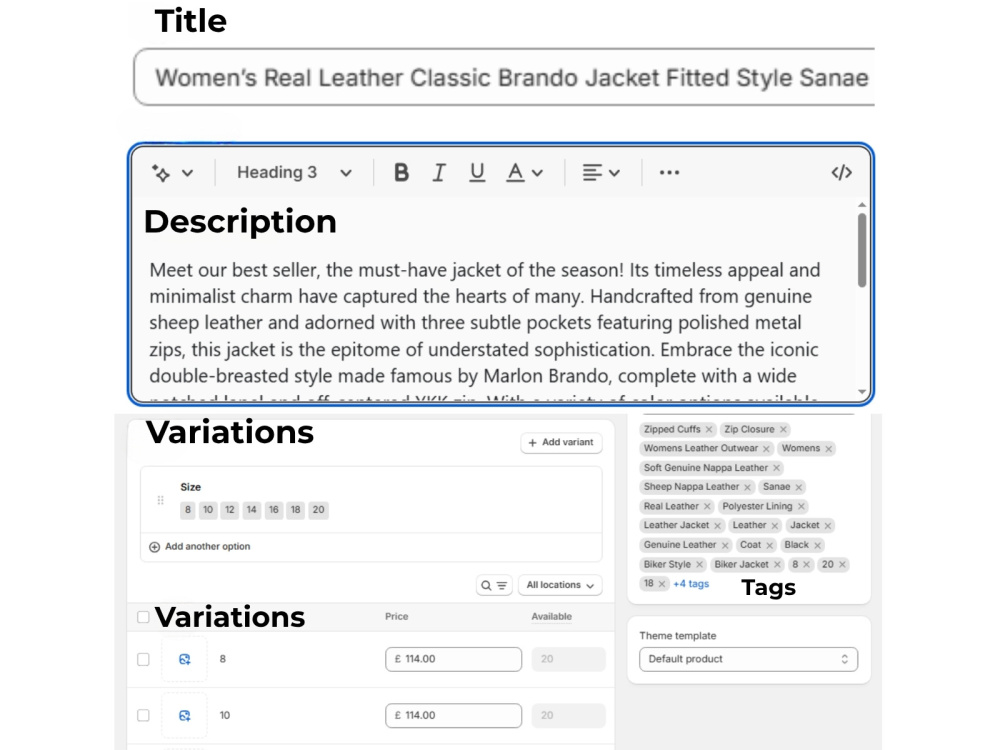
Task: Remove the Womens Leather Outwear tag
Action: tap(766, 449)
